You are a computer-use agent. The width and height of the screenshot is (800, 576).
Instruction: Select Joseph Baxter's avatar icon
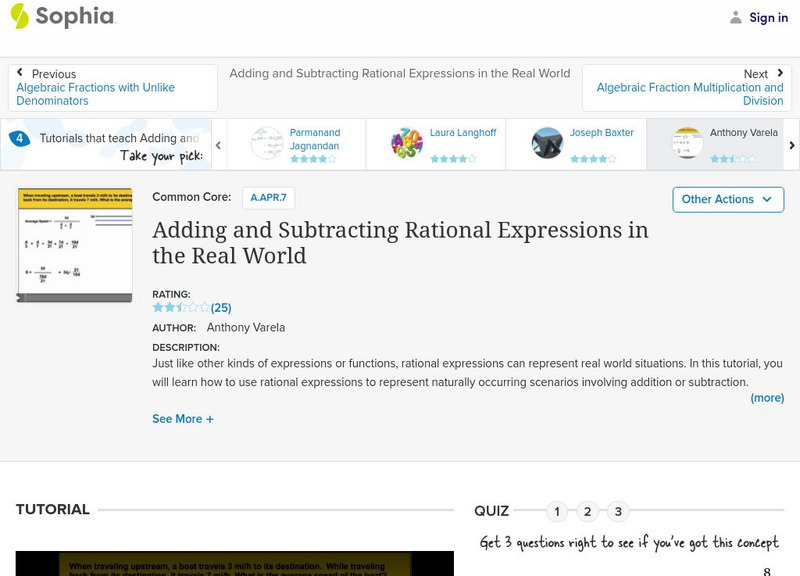pos(547,143)
